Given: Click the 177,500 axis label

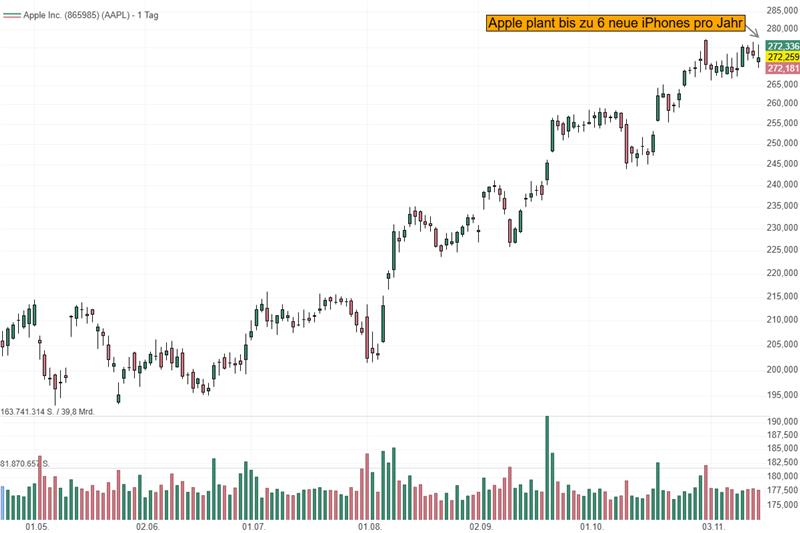Looking at the screenshot, I should (782, 490).
